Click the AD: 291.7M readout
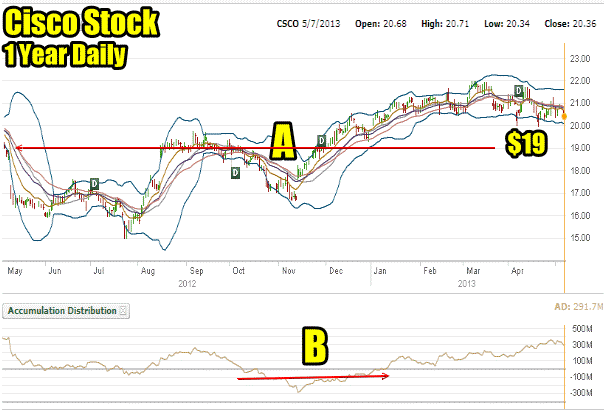Image resolution: width=609 pixels, height=412 pixels. (579, 307)
